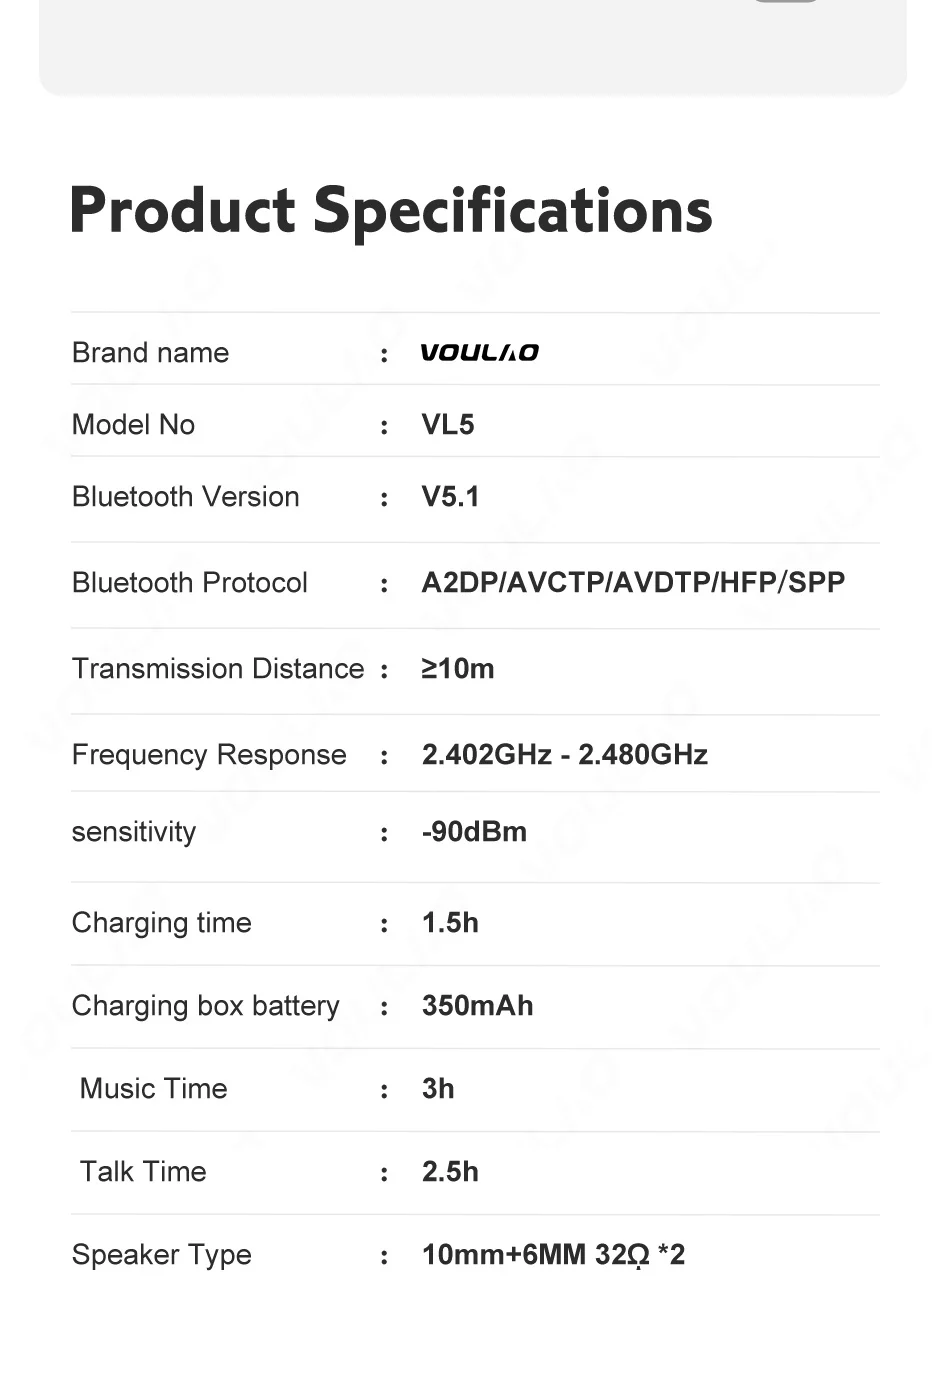Click the 10mm+6MM 32Ω speaker value

(553, 1254)
